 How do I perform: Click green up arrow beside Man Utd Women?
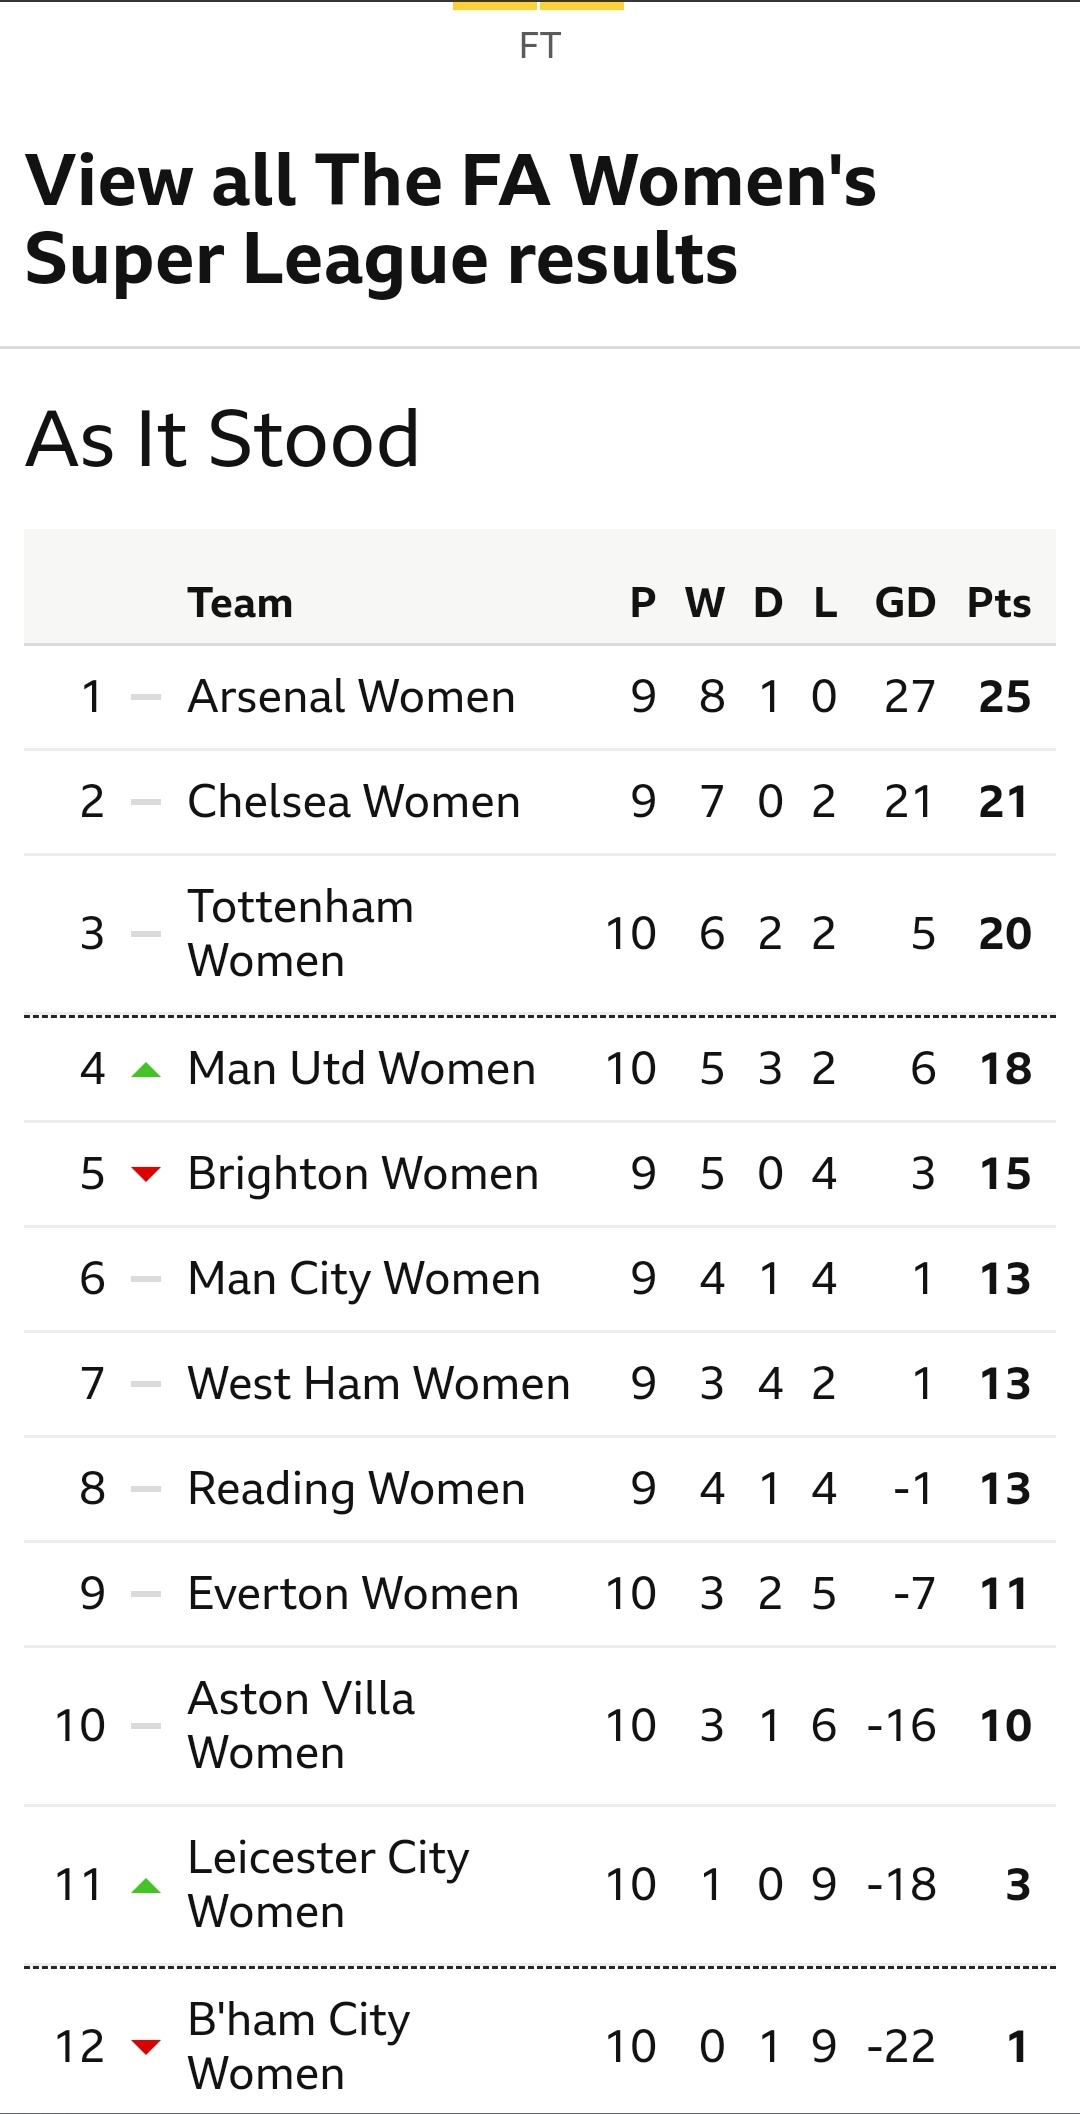tap(146, 1070)
